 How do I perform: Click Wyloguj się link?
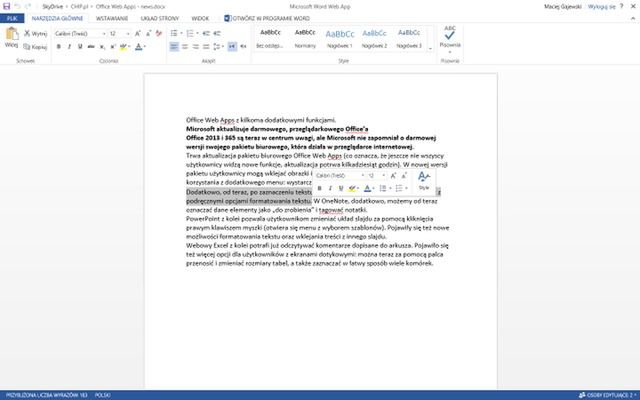601,7
